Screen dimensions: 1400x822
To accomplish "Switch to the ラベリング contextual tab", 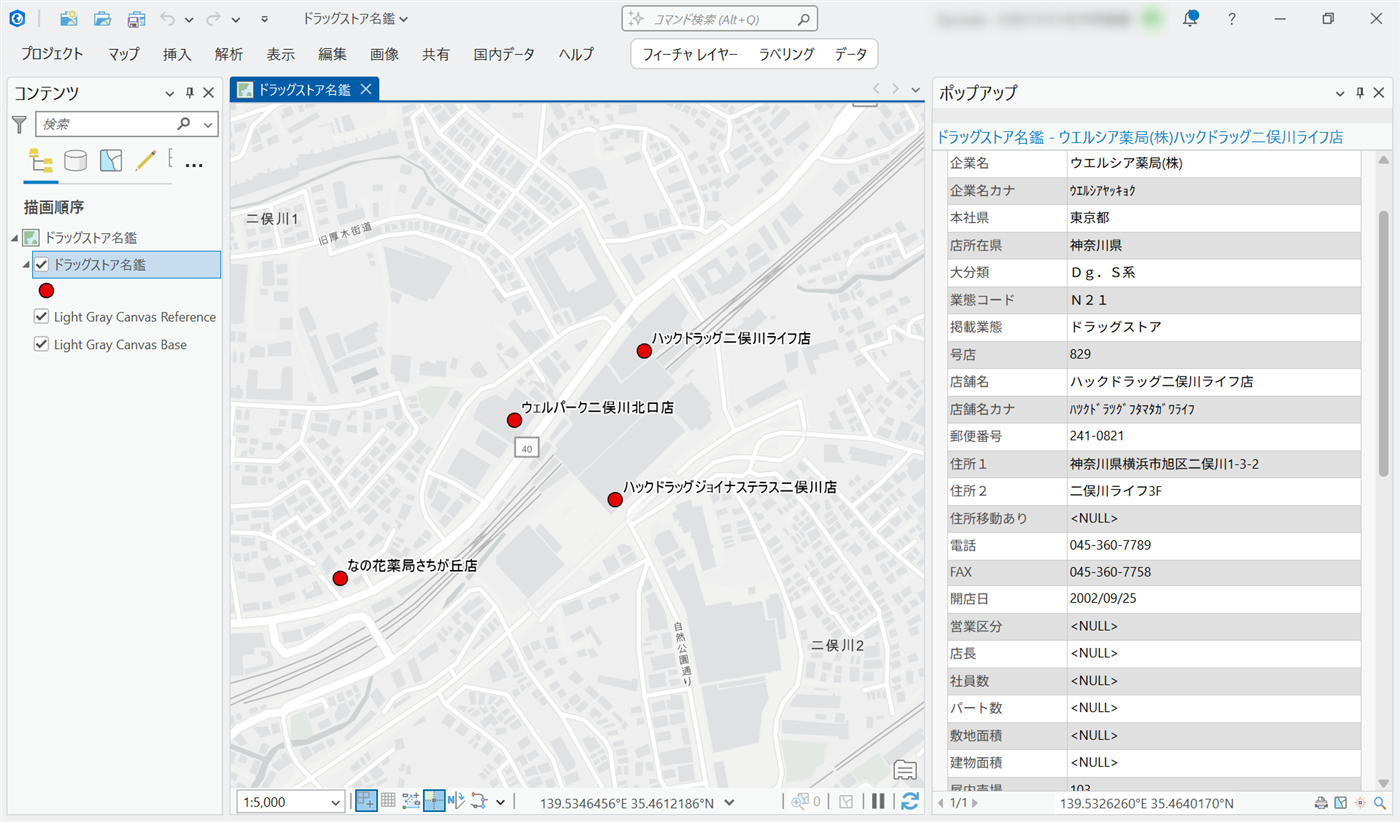I will (786, 54).
